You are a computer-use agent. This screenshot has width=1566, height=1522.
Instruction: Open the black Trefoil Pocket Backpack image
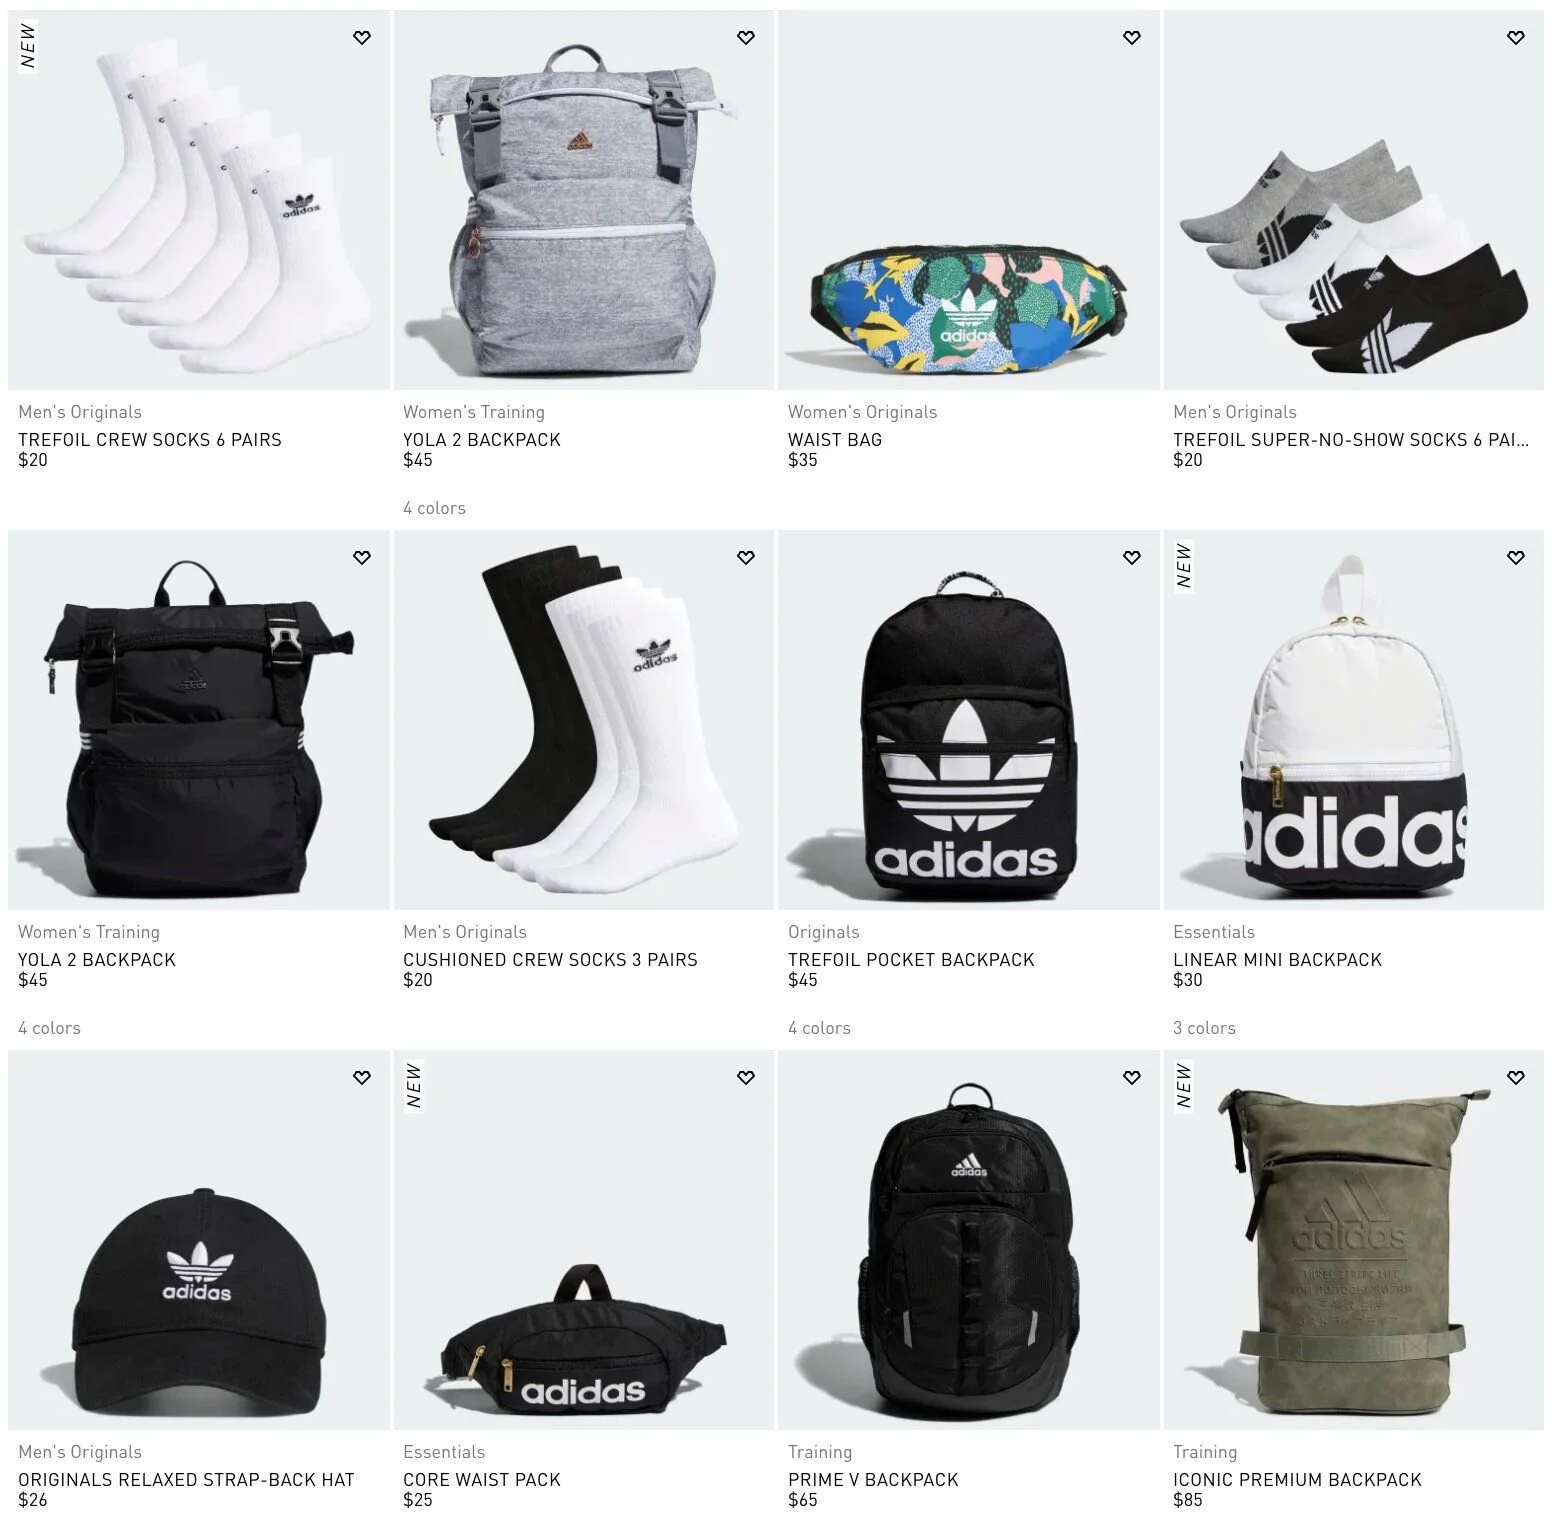click(969, 720)
